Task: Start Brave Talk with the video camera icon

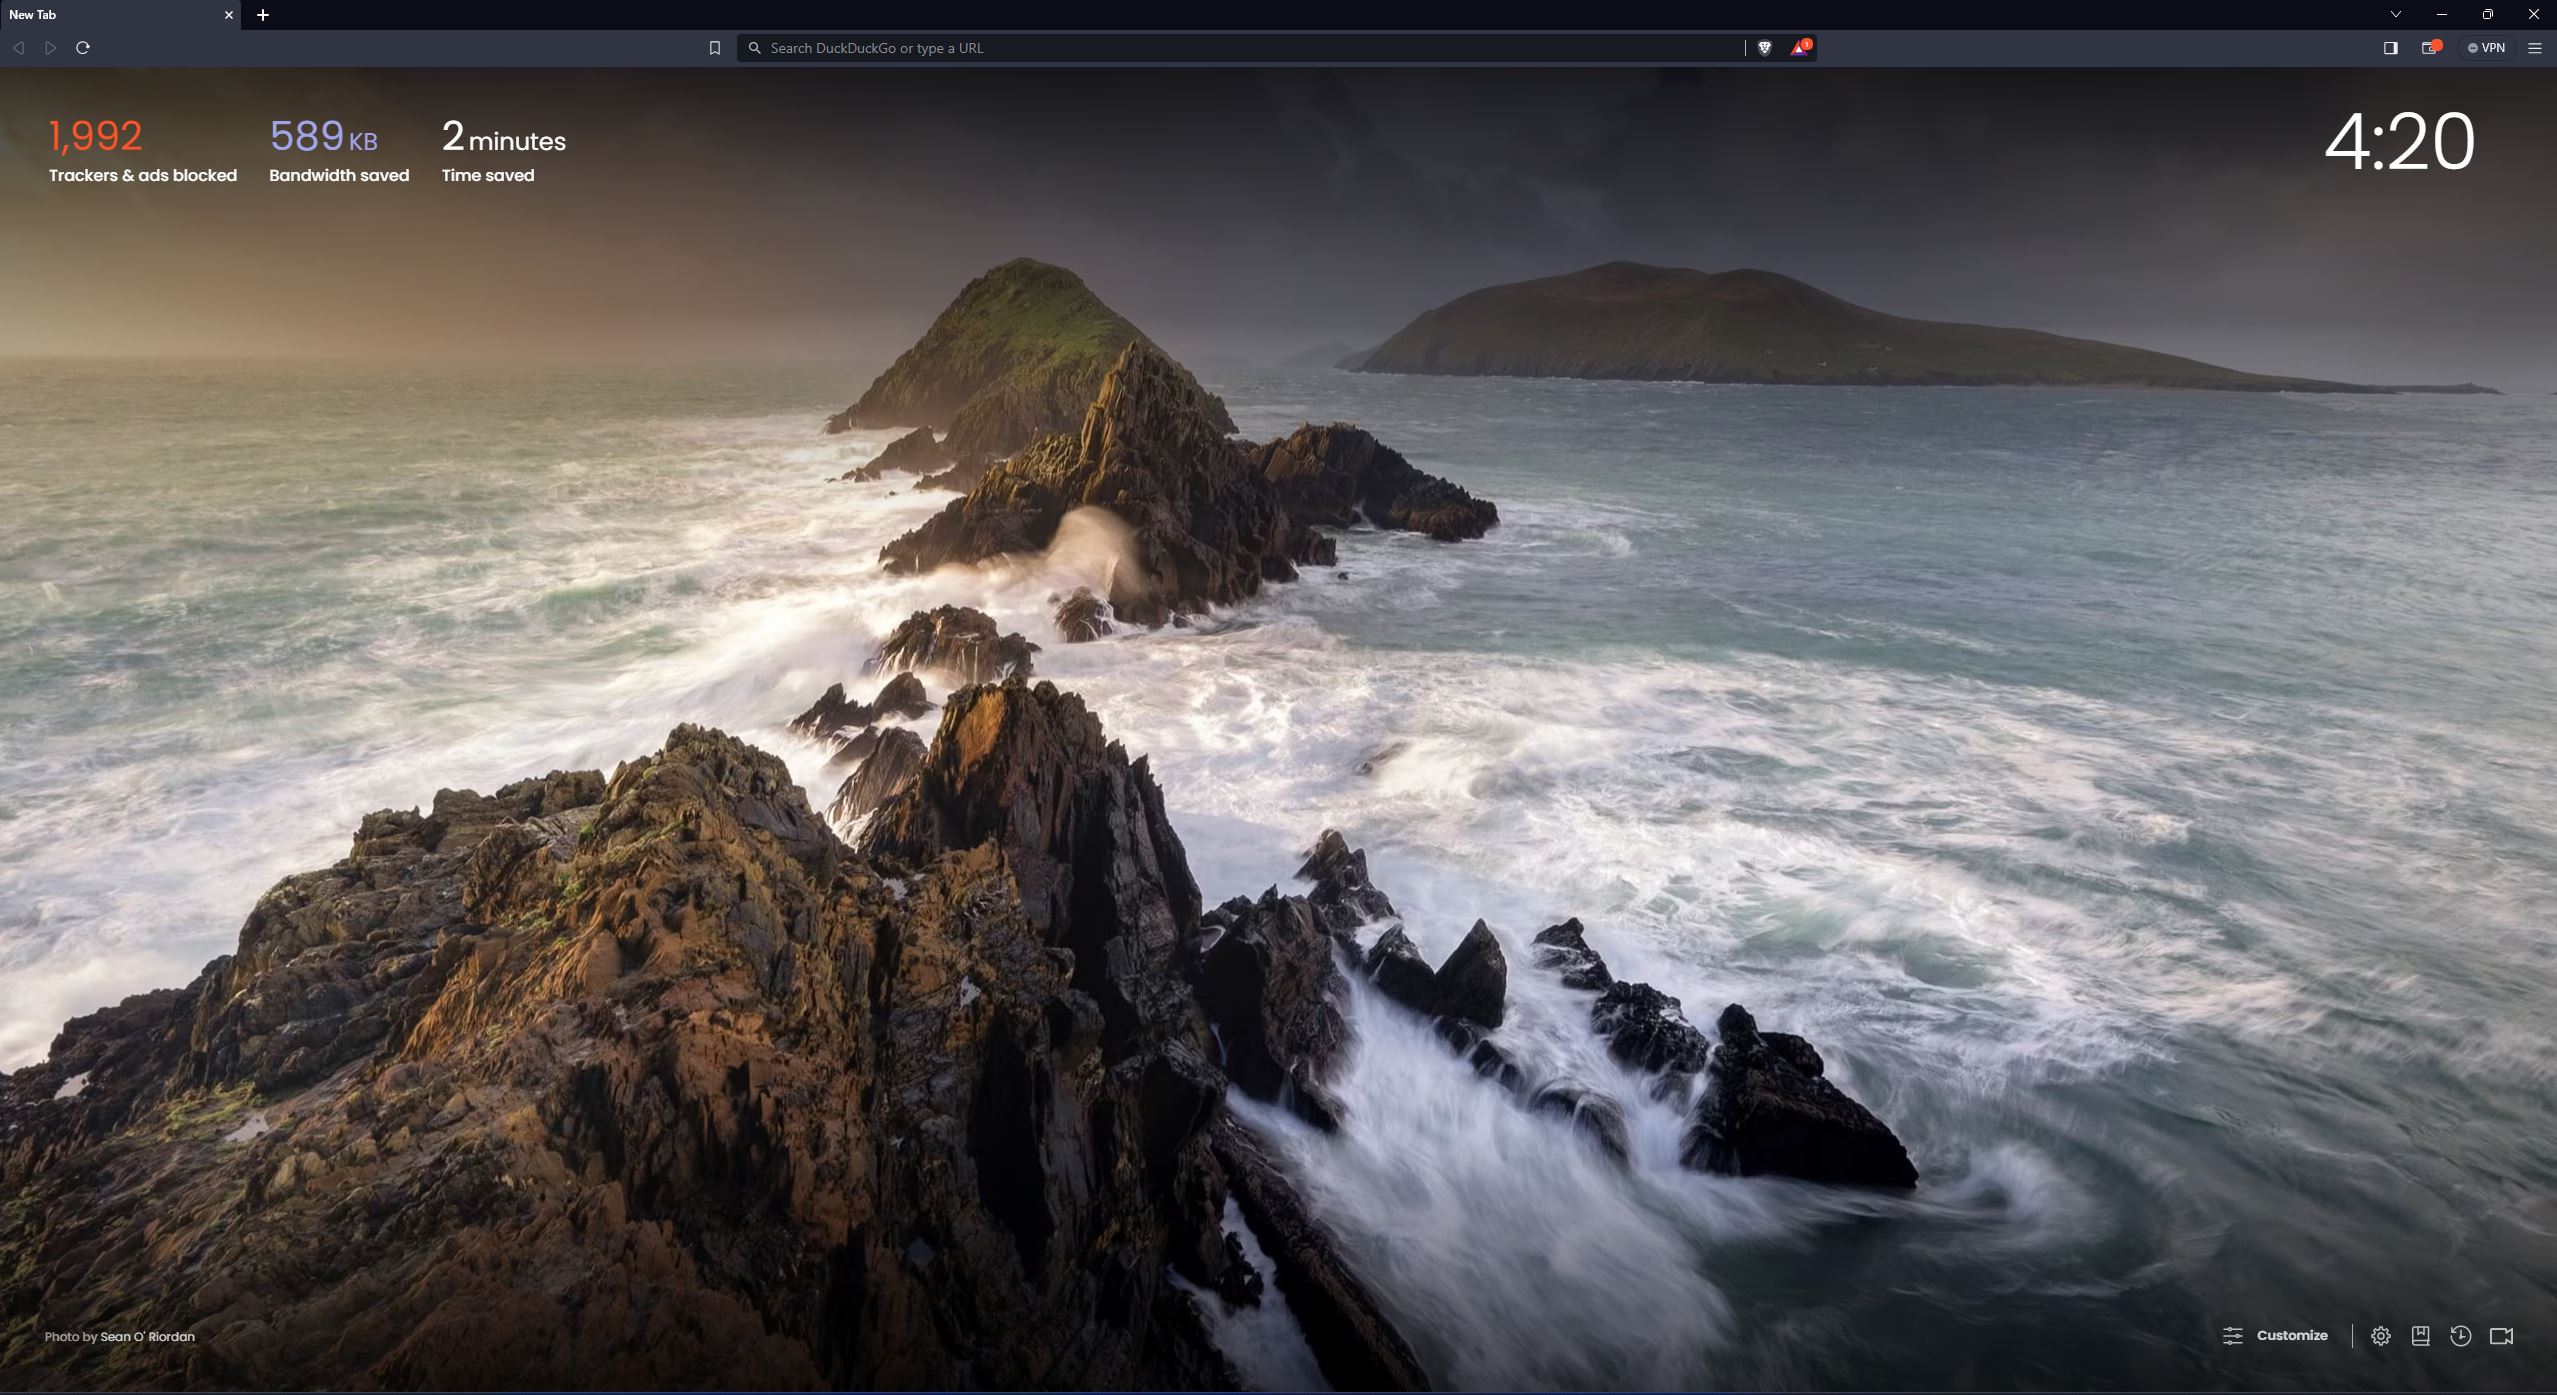Action: pyautogui.click(x=2502, y=1336)
